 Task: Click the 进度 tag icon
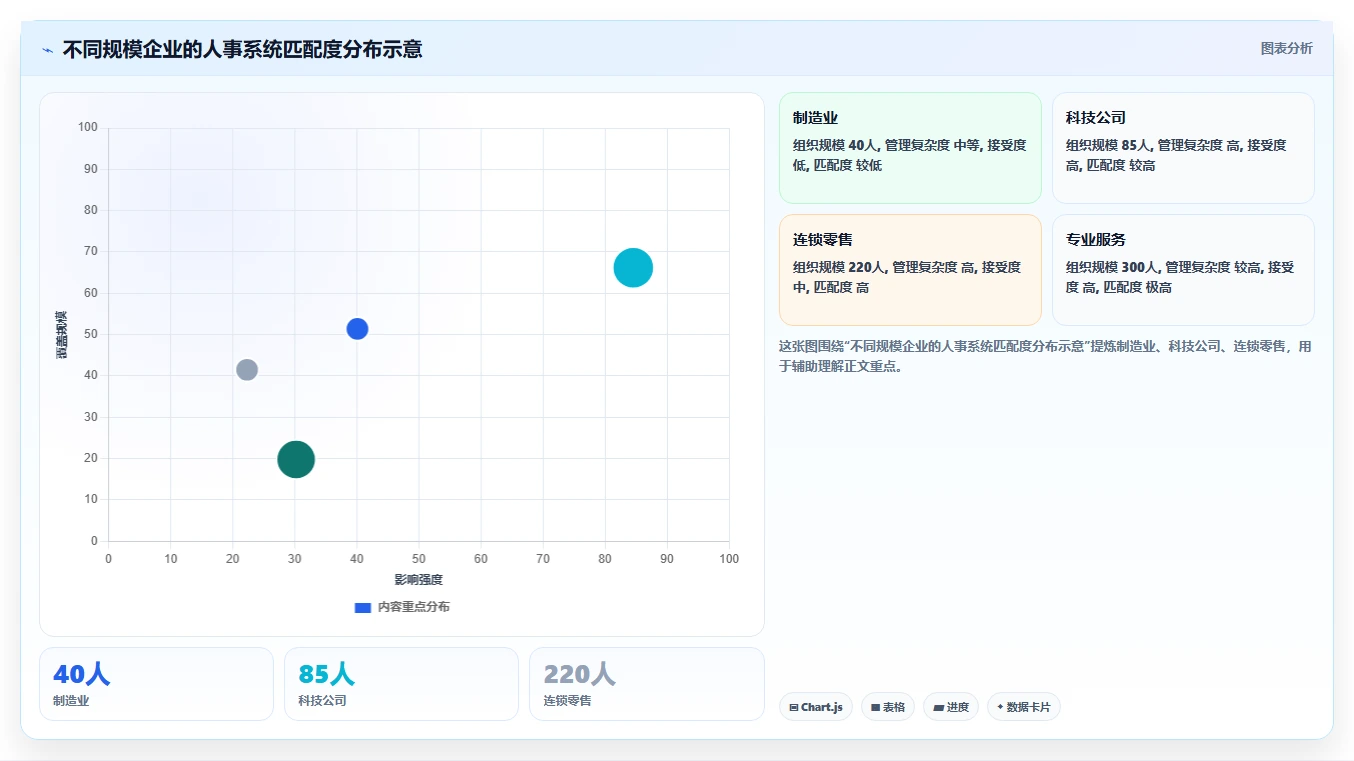pyautogui.click(x=938, y=707)
